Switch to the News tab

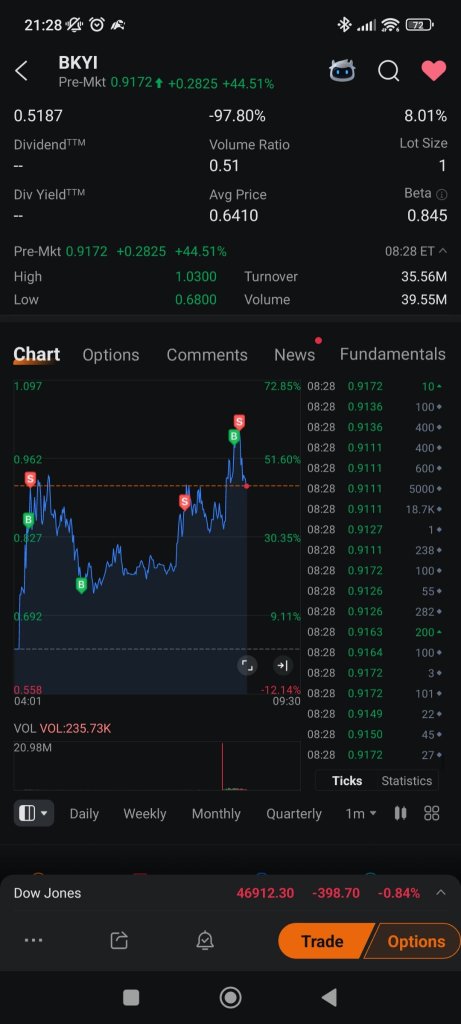point(294,355)
